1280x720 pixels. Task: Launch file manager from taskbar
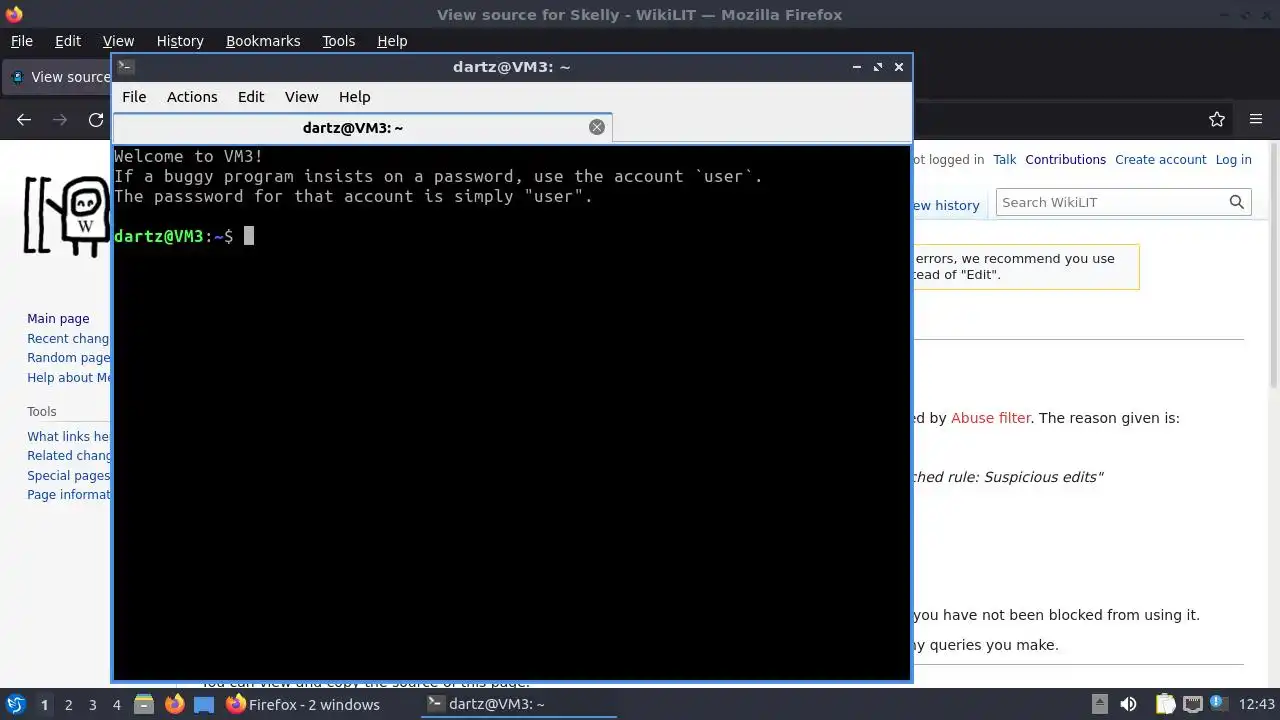click(x=143, y=704)
